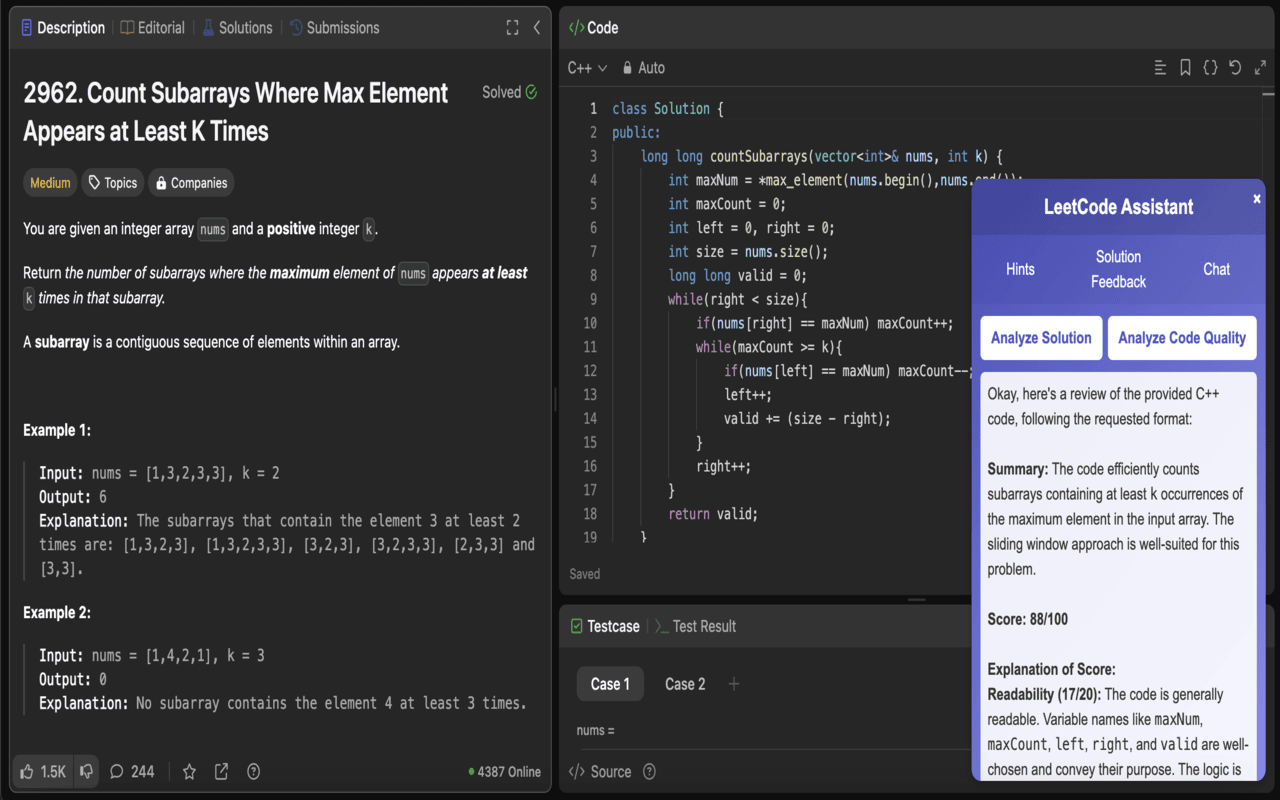1280x800 pixels.
Task: Open the C++ language dropdown
Action: coord(587,68)
